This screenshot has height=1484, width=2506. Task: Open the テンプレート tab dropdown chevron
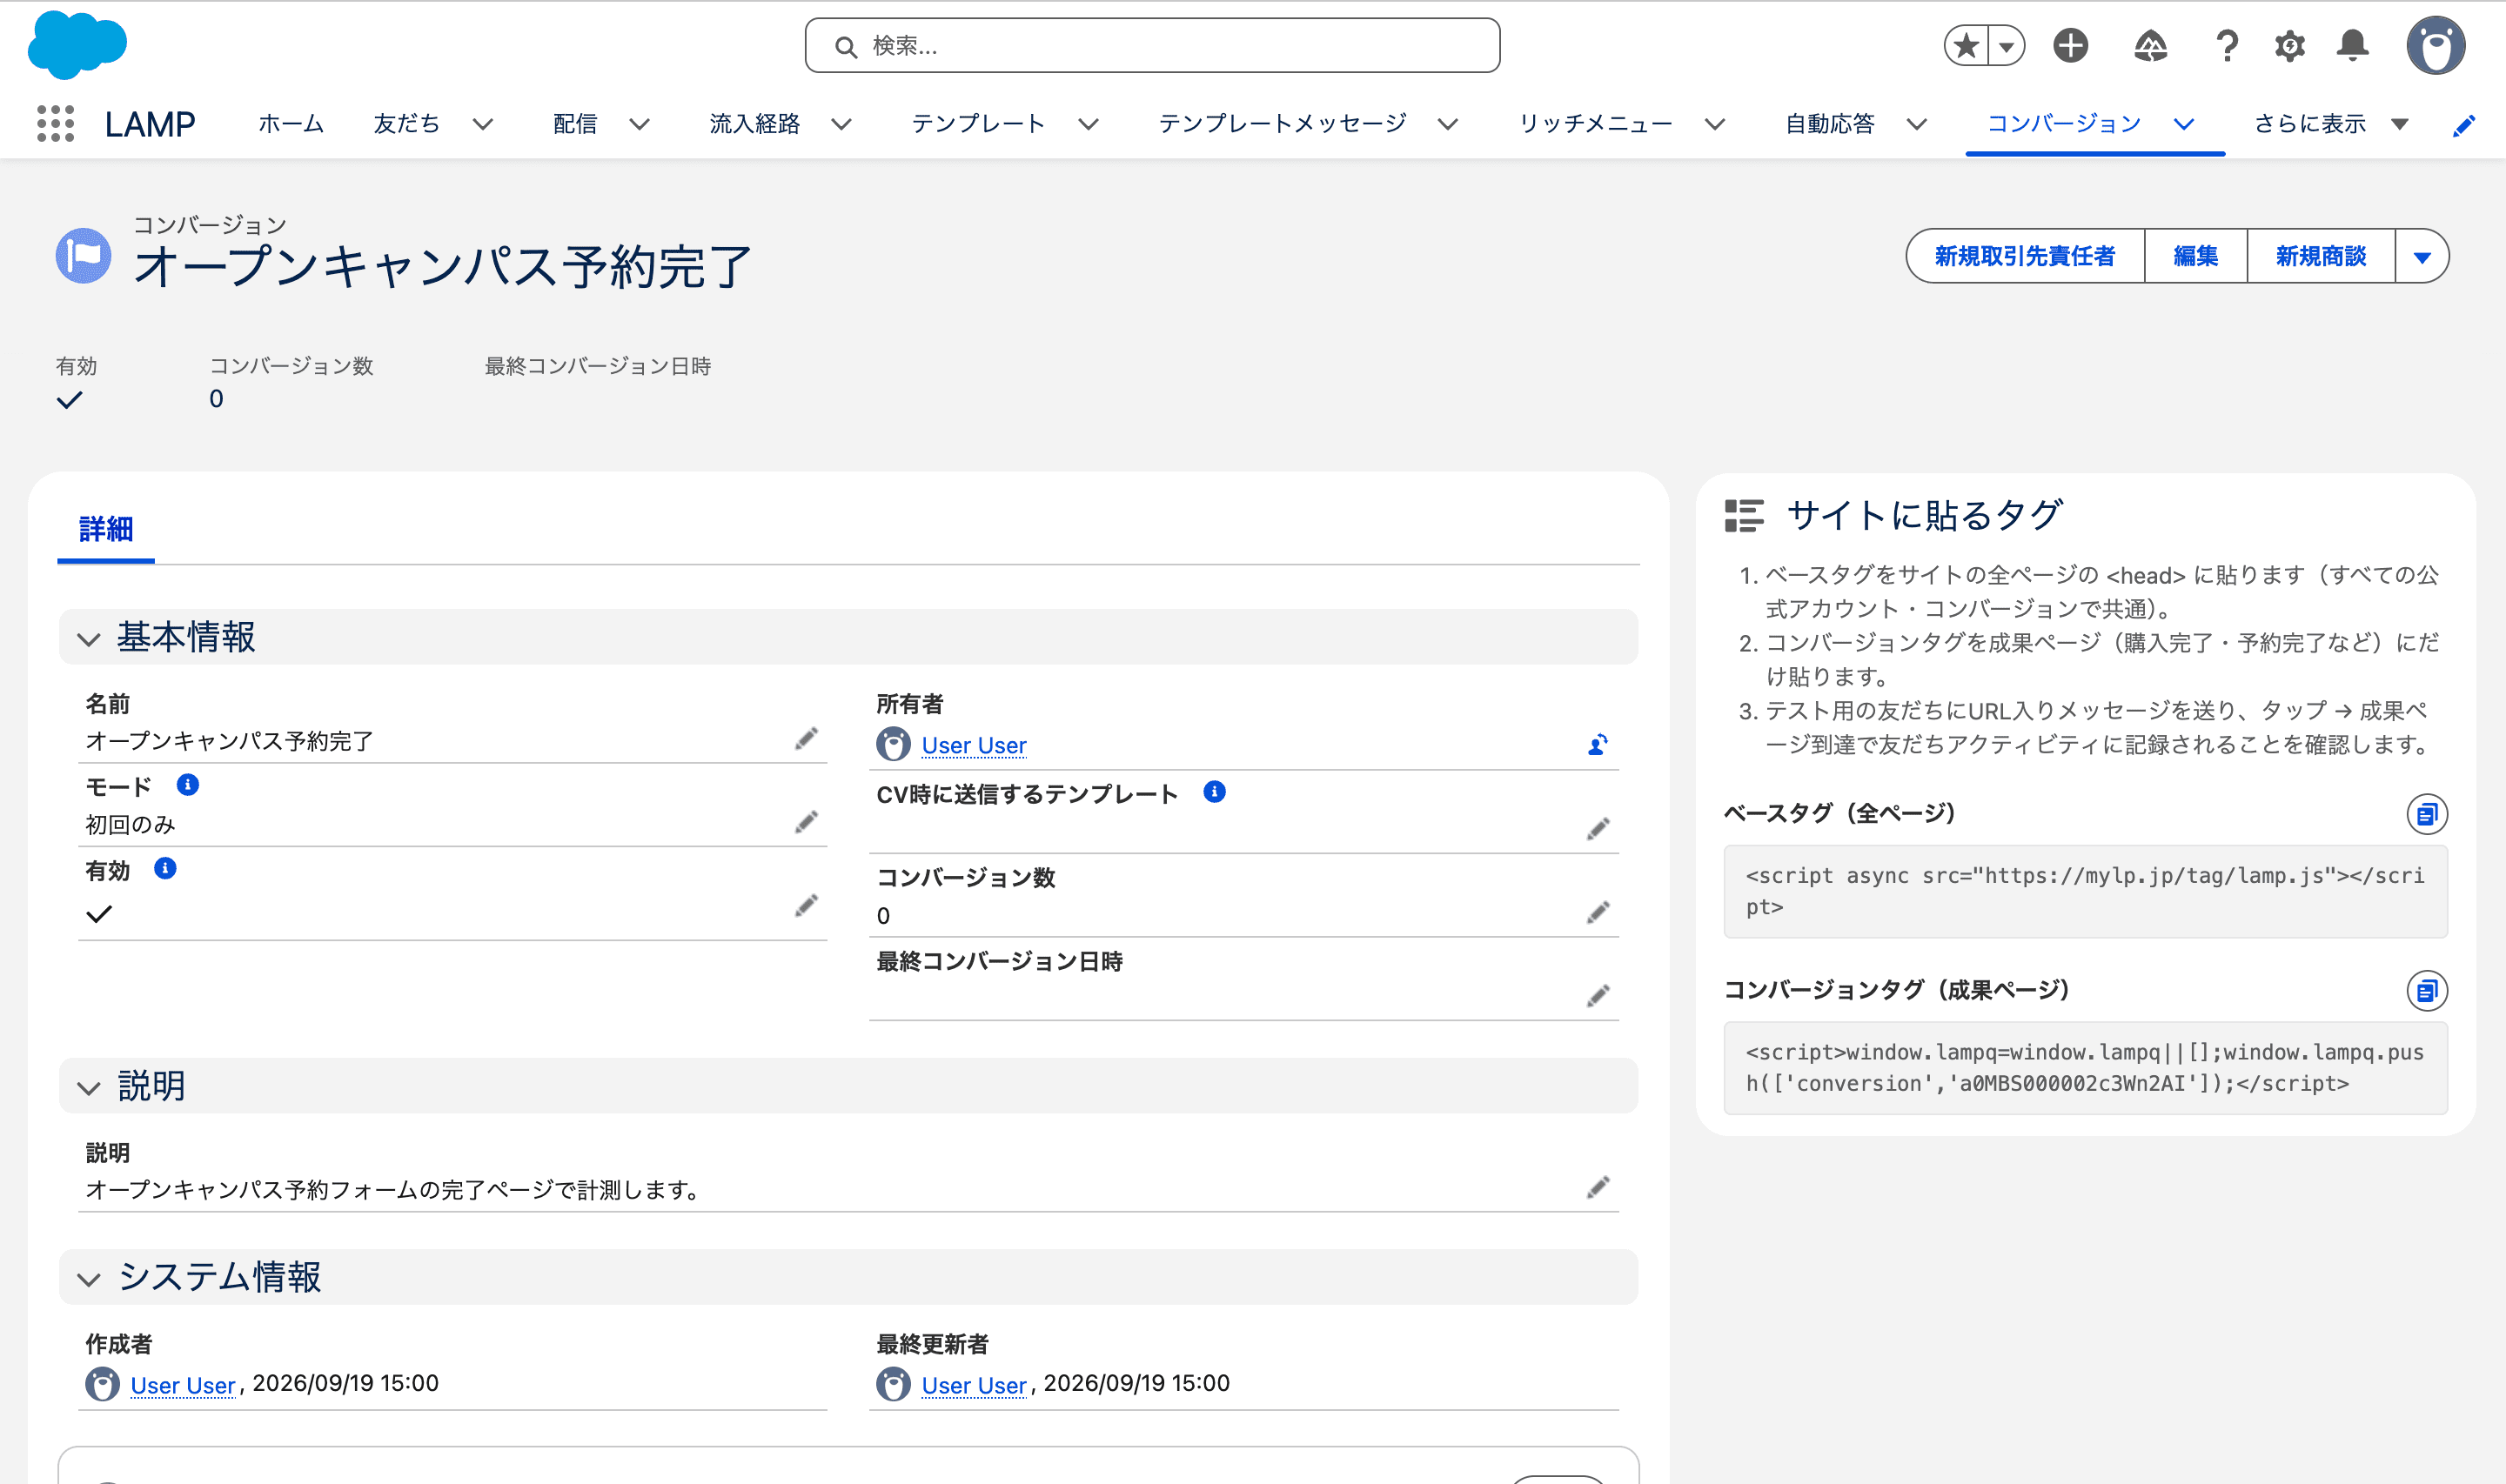point(1088,125)
